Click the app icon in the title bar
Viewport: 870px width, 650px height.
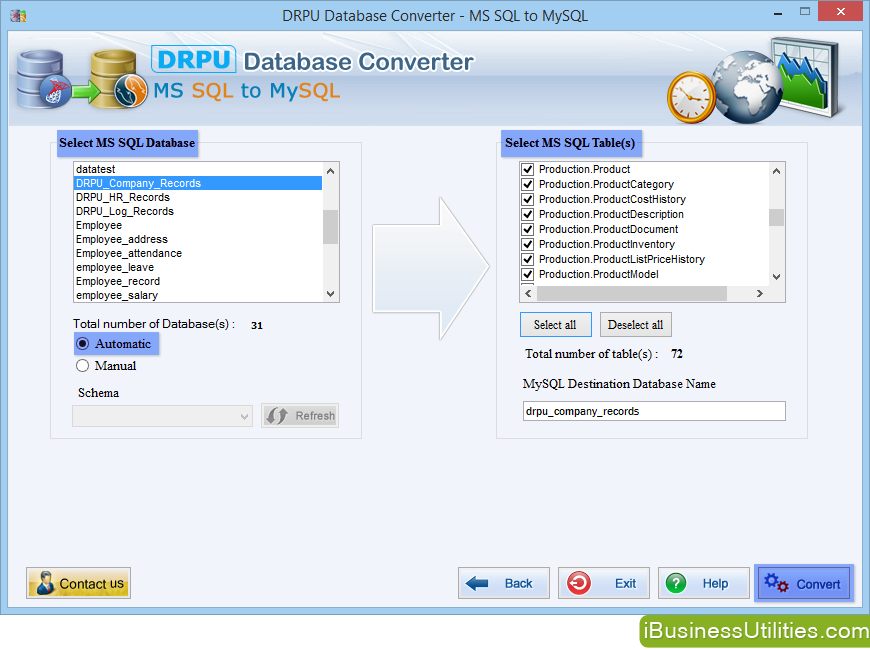pyautogui.click(x=18, y=16)
